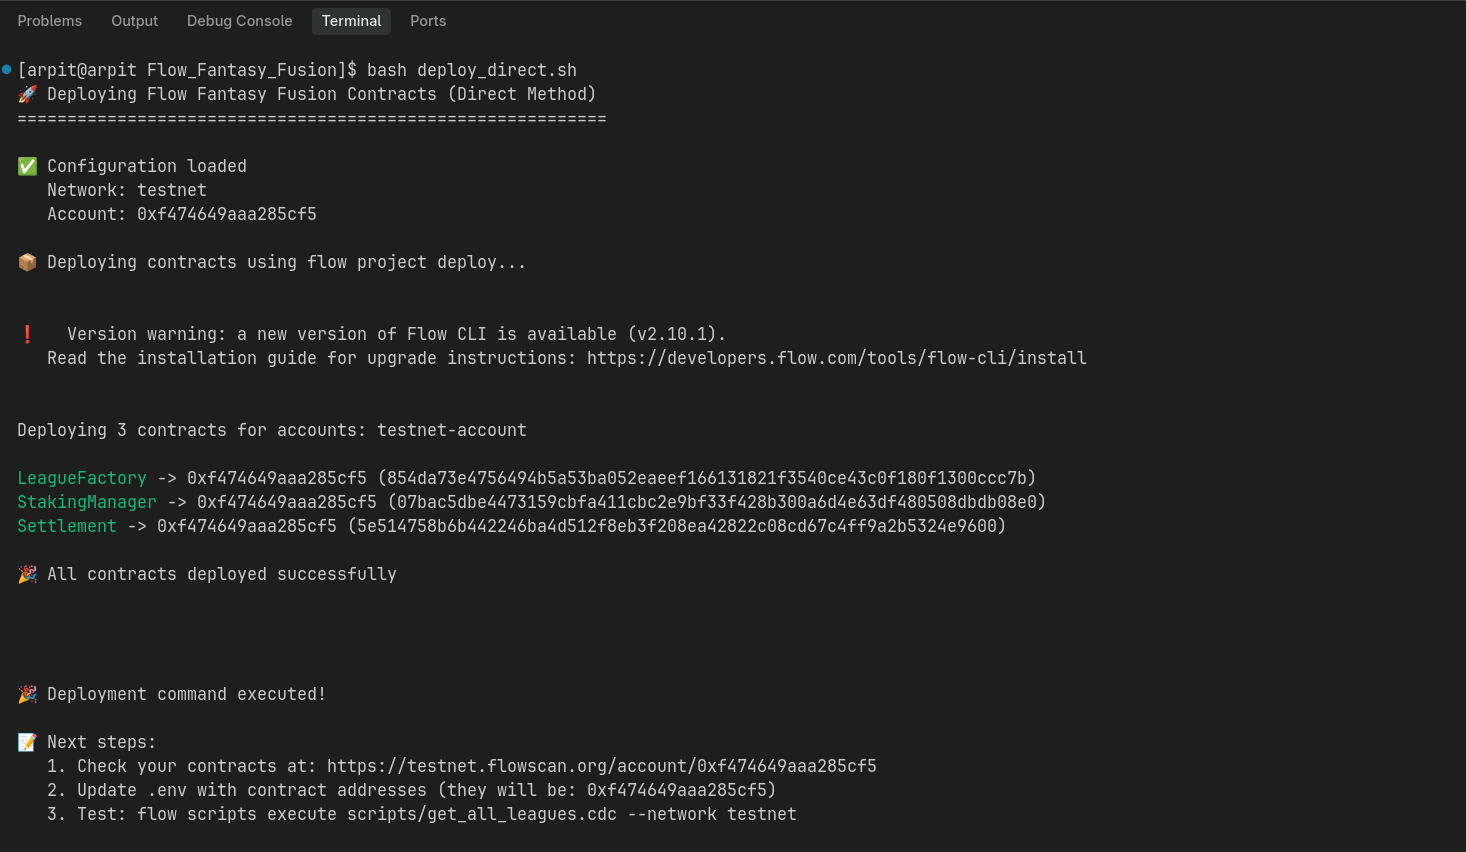This screenshot has width=1466, height=852.
Task: Click the red exclamation version warning icon
Action: [x=27, y=334]
